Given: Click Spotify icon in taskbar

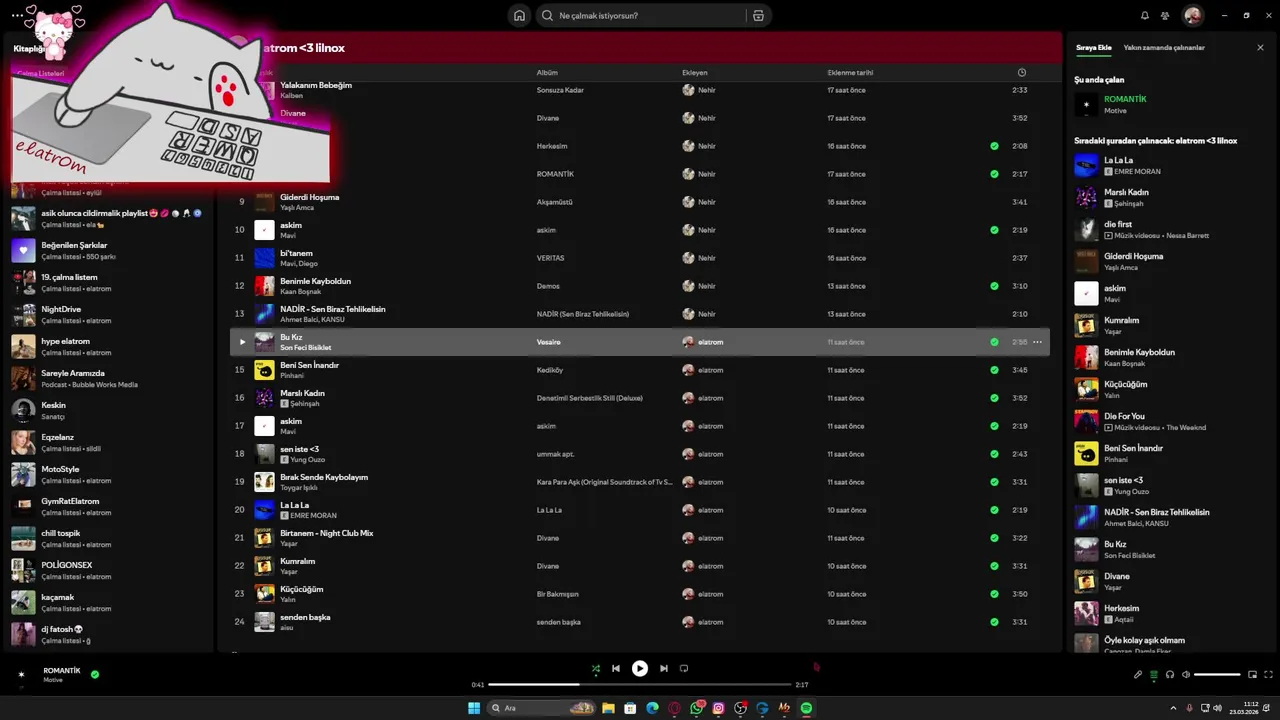Looking at the screenshot, I should tap(806, 708).
